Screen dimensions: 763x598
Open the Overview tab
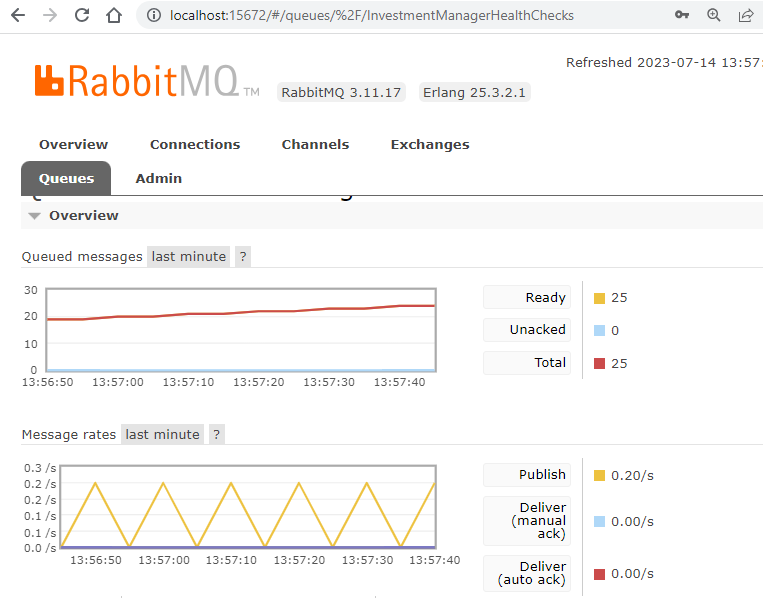coord(73,145)
